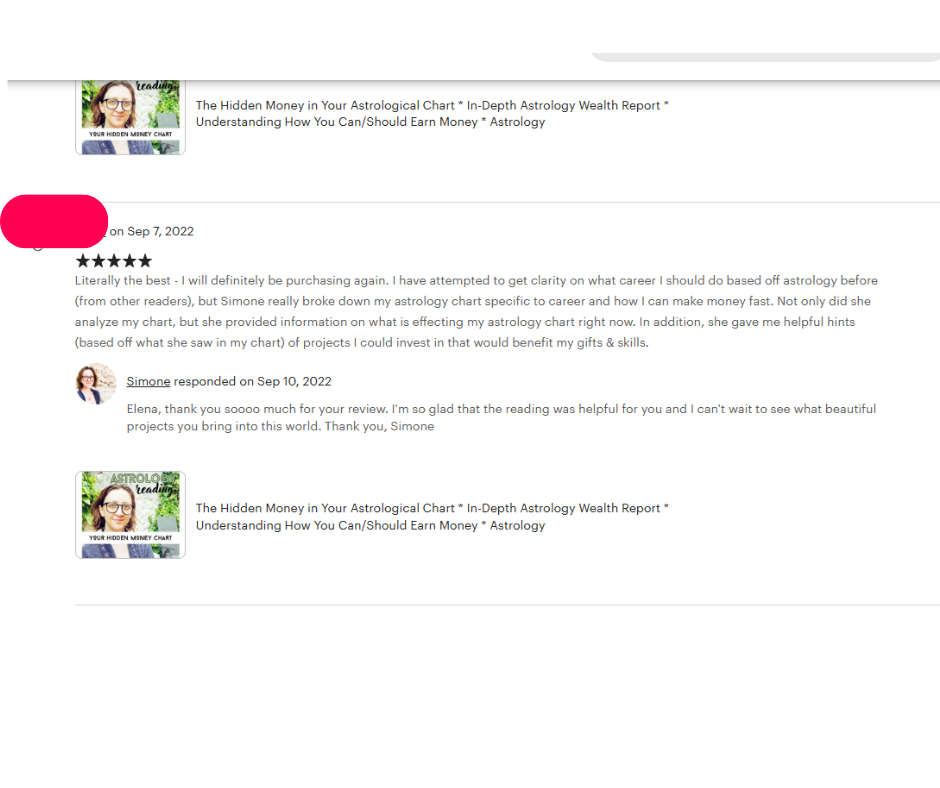Click Simone's reply beginning 'Elena, thank you'
This screenshot has width=940, height=788.
(501, 417)
